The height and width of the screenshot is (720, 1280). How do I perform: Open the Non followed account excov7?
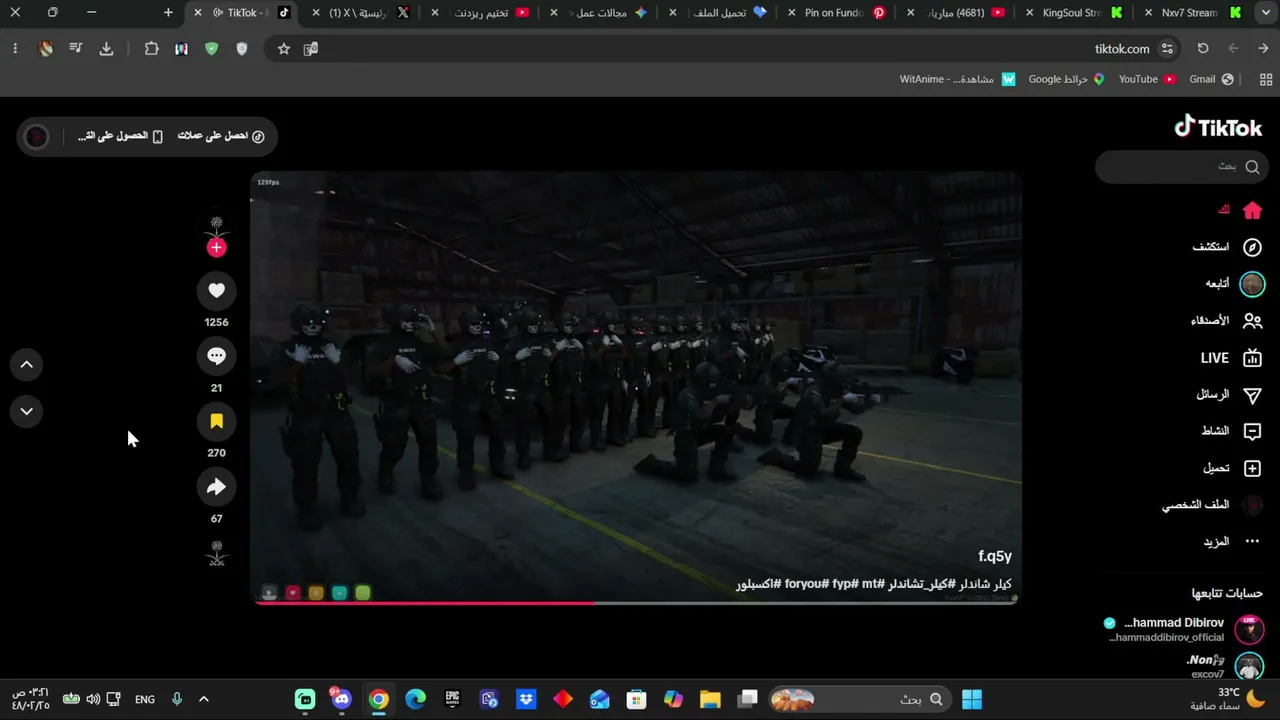1225,666
